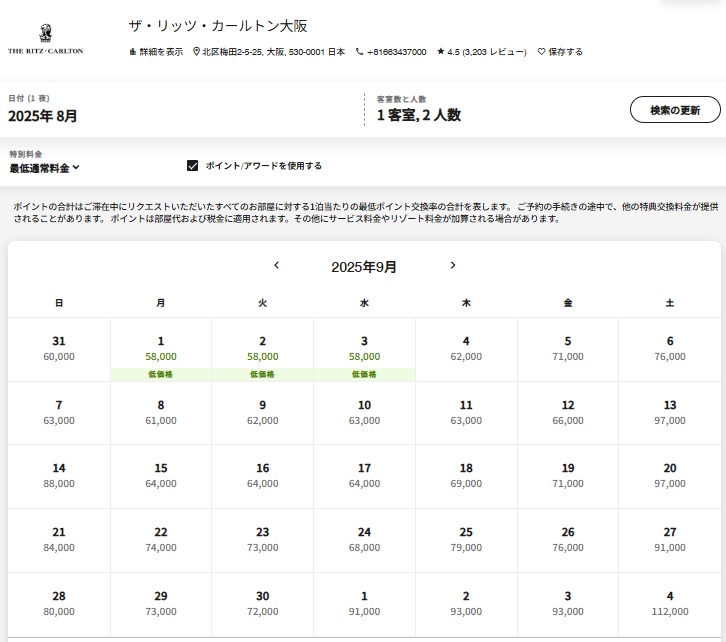The height and width of the screenshot is (642, 726).
Task: Click the map pin address link
Action: point(269,52)
